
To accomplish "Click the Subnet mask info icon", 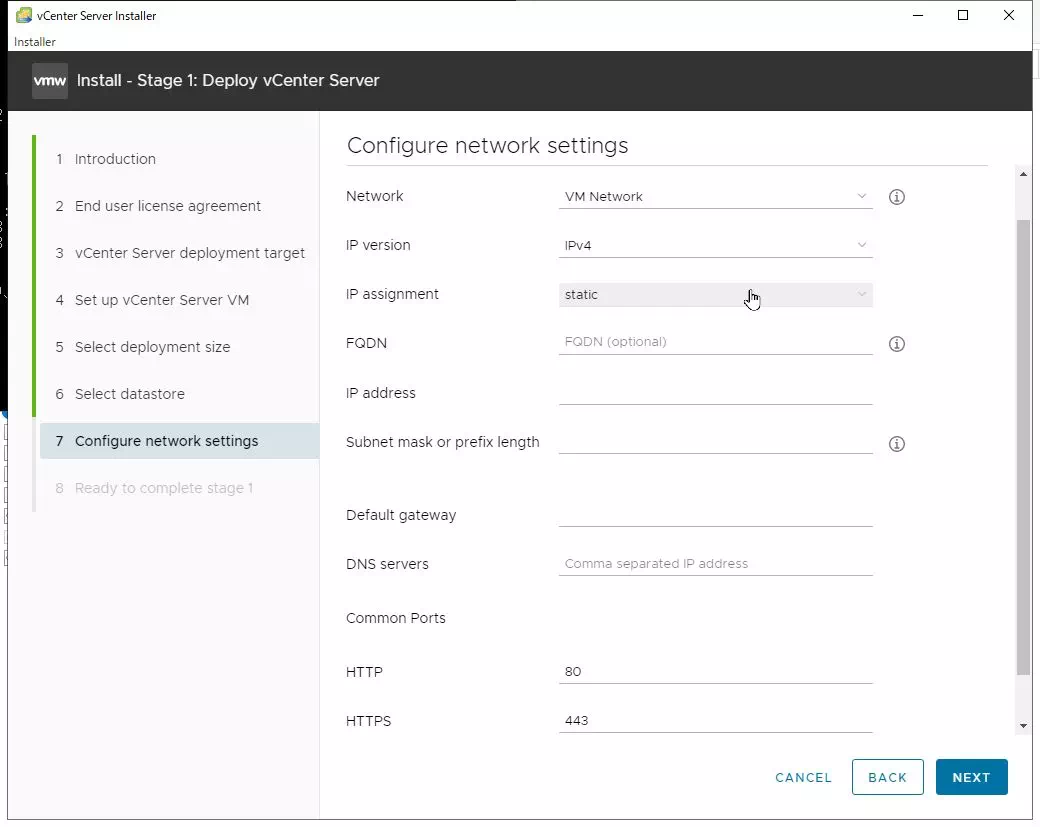I will (896, 444).
